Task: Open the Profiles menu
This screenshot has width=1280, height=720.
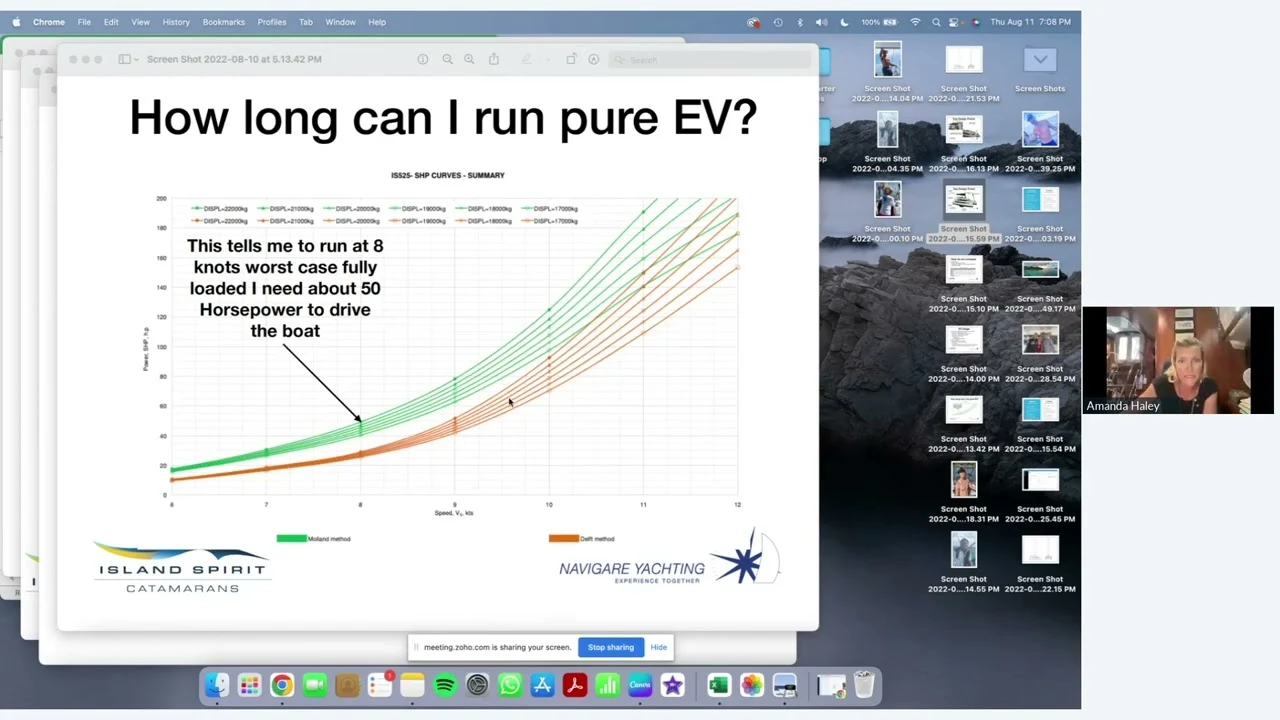Action: [x=272, y=22]
